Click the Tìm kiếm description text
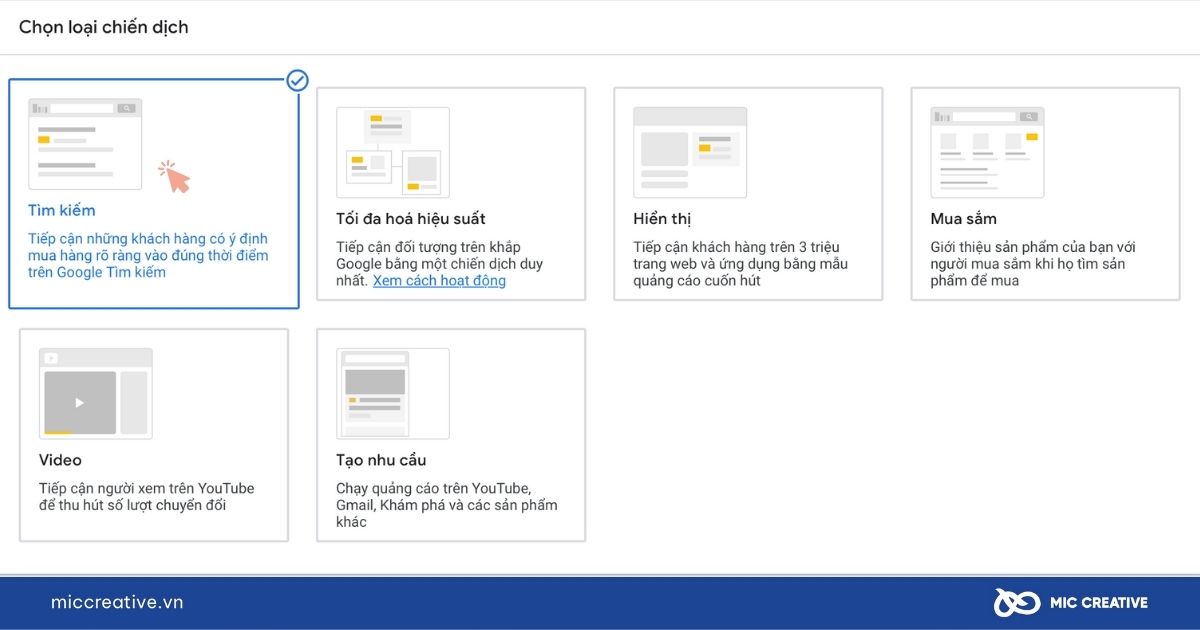This screenshot has width=1200, height=630. [x=148, y=256]
